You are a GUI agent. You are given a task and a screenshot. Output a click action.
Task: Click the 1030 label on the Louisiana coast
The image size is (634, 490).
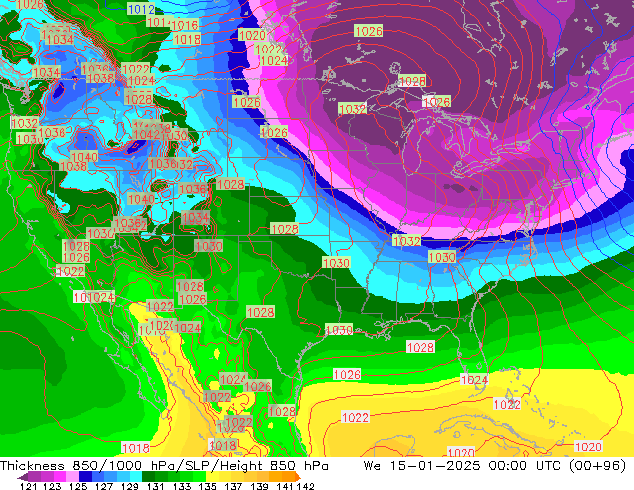pyautogui.click(x=339, y=329)
